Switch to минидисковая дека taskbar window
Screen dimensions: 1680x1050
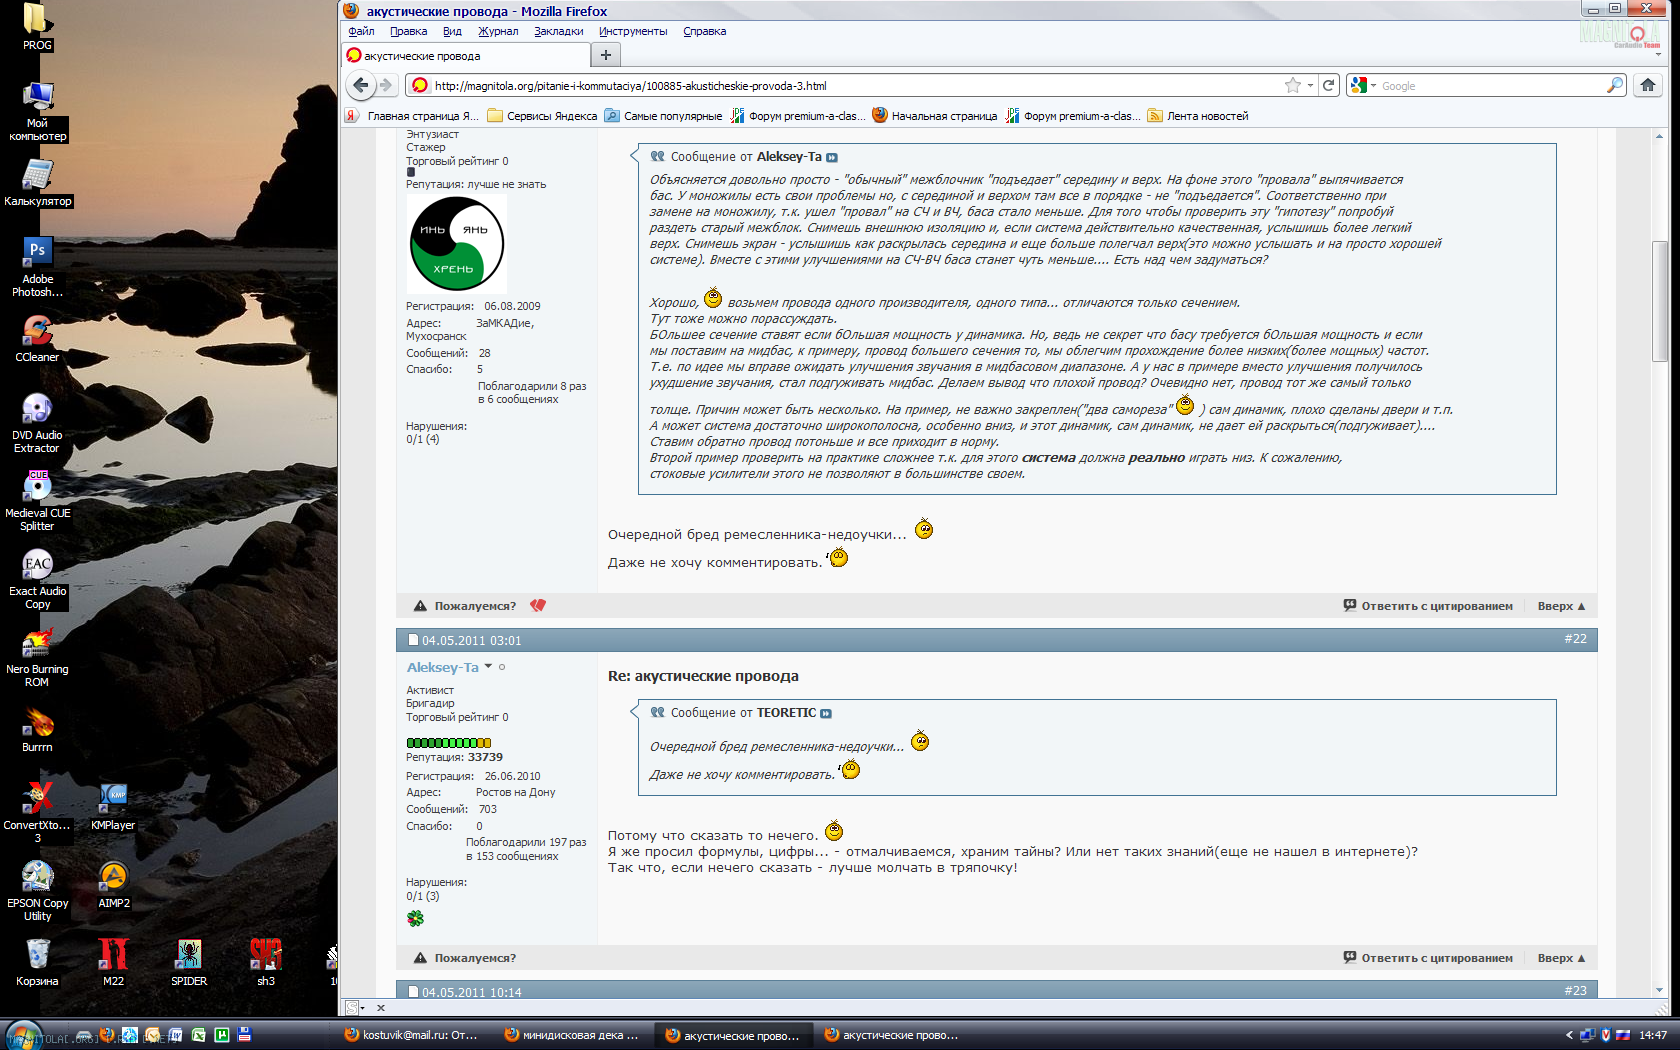(572, 1035)
